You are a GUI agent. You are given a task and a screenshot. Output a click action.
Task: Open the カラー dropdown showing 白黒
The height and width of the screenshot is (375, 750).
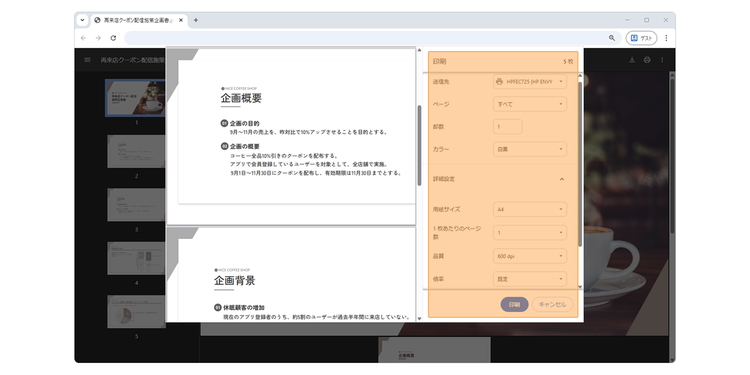pos(530,149)
